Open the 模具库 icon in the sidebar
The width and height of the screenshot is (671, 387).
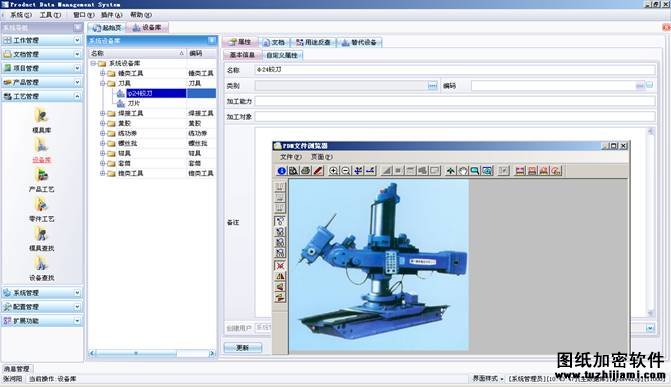41,116
